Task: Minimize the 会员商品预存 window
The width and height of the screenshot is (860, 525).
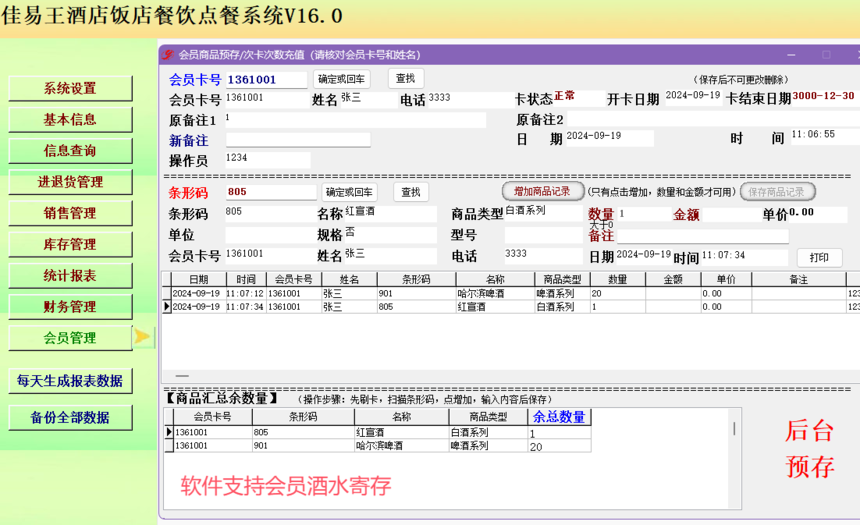Action: pyautogui.click(x=791, y=54)
